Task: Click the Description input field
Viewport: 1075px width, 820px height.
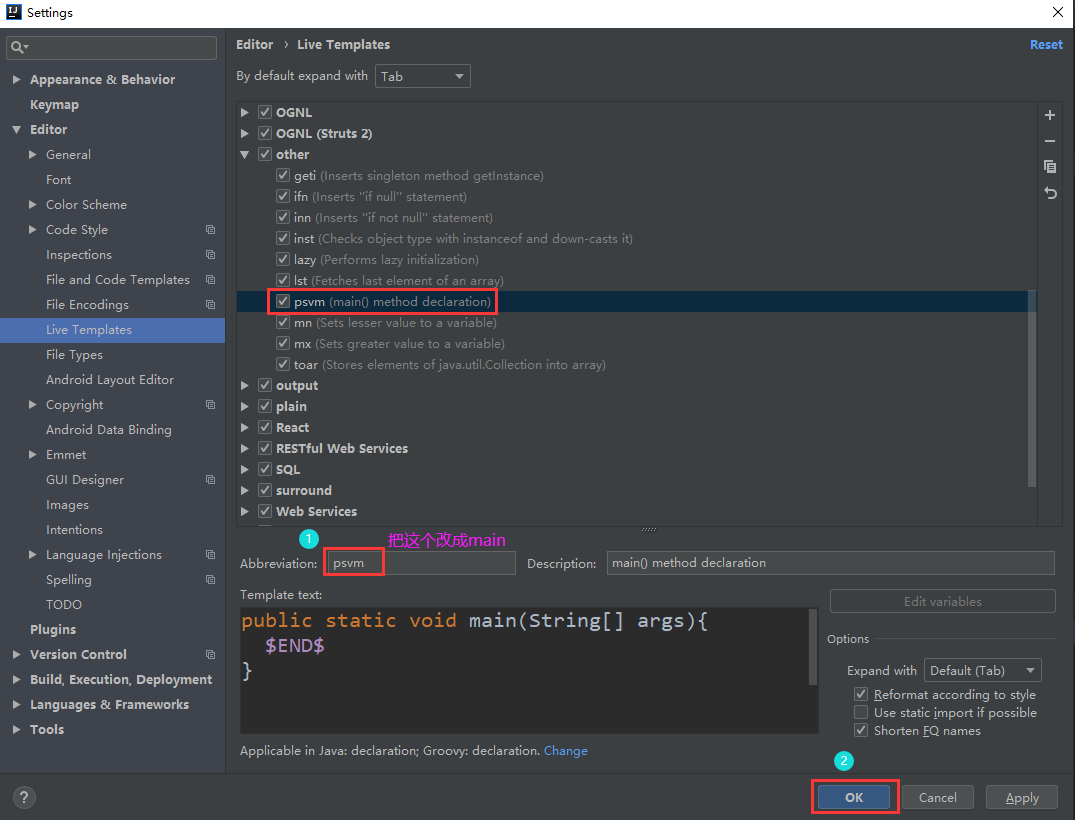Action: pyautogui.click(x=830, y=563)
